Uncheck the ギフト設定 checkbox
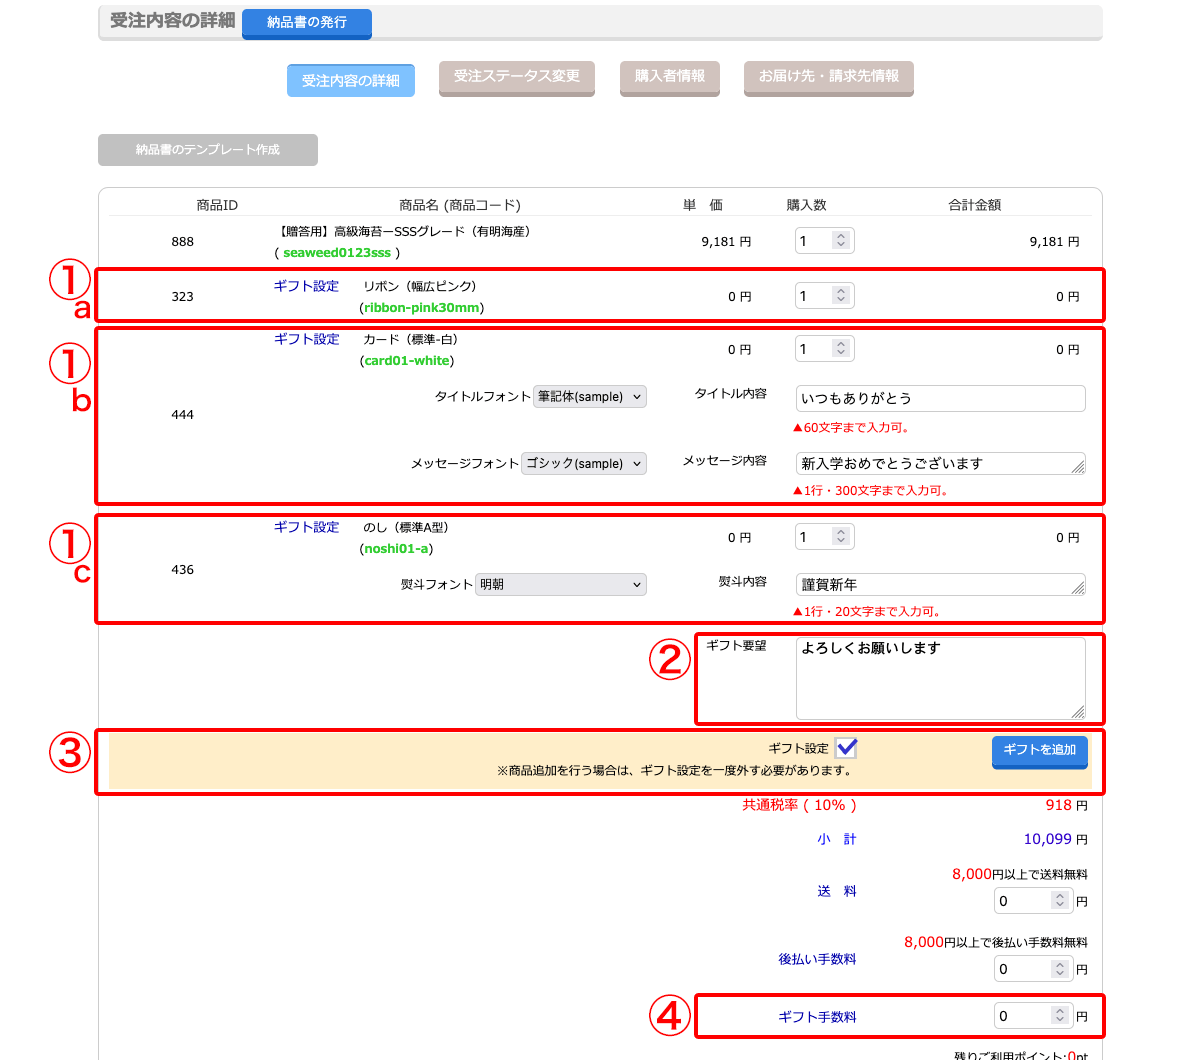Screen dimensions: 1200x1060 click(x=846, y=748)
